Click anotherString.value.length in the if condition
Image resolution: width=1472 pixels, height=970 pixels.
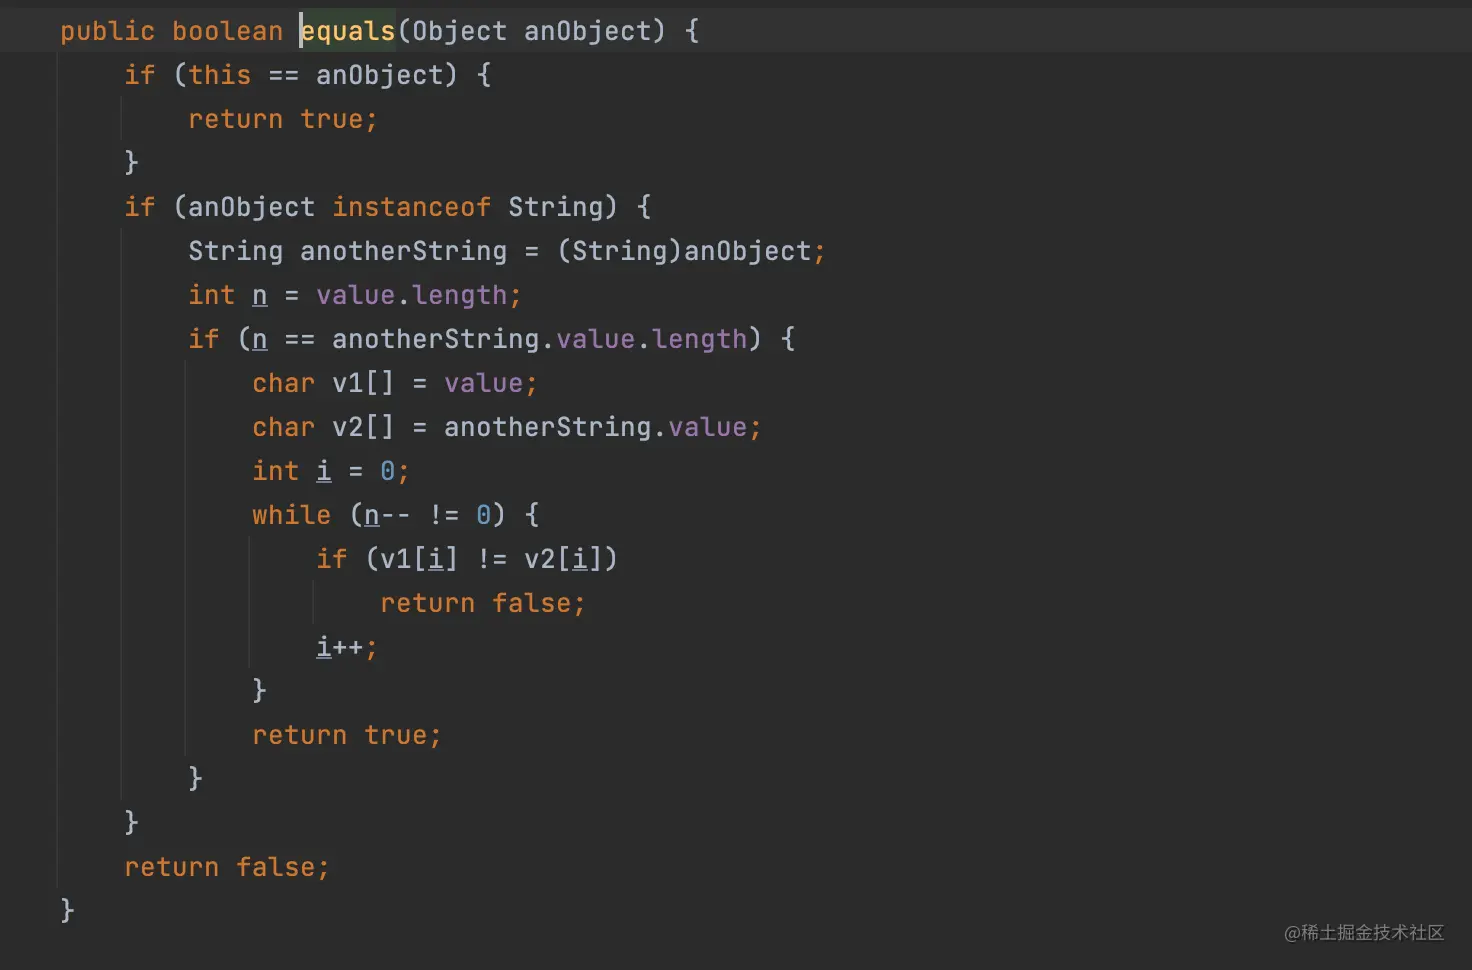[540, 339]
